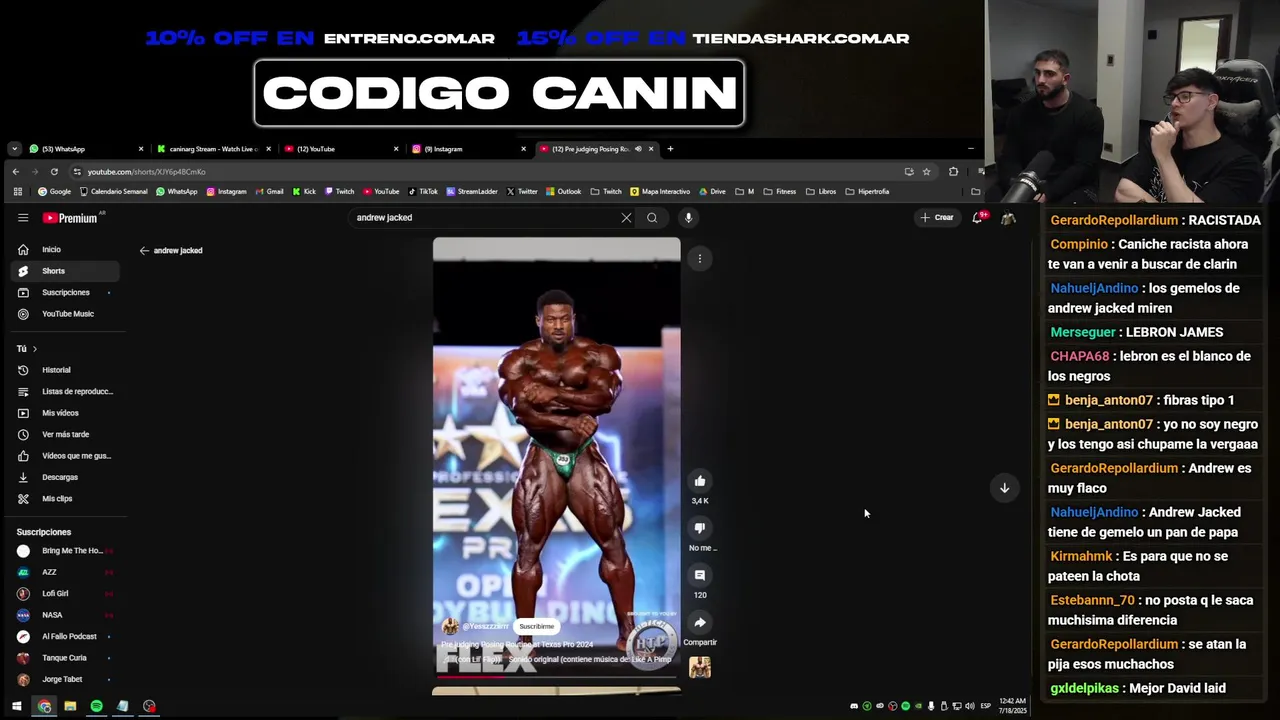
Task: Open the TikTok bookmark
Action: [x=423, y=191]
